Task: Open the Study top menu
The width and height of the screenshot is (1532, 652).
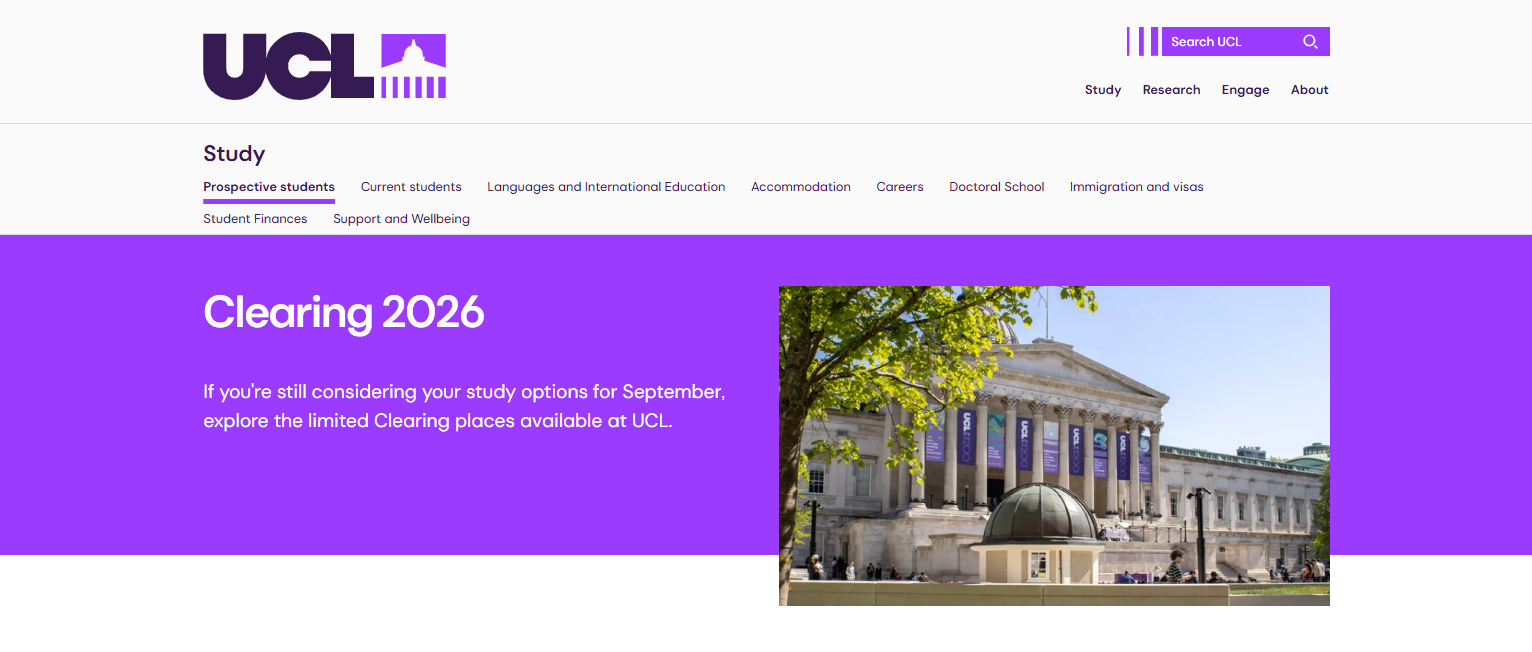Action: click(1103, 90)
